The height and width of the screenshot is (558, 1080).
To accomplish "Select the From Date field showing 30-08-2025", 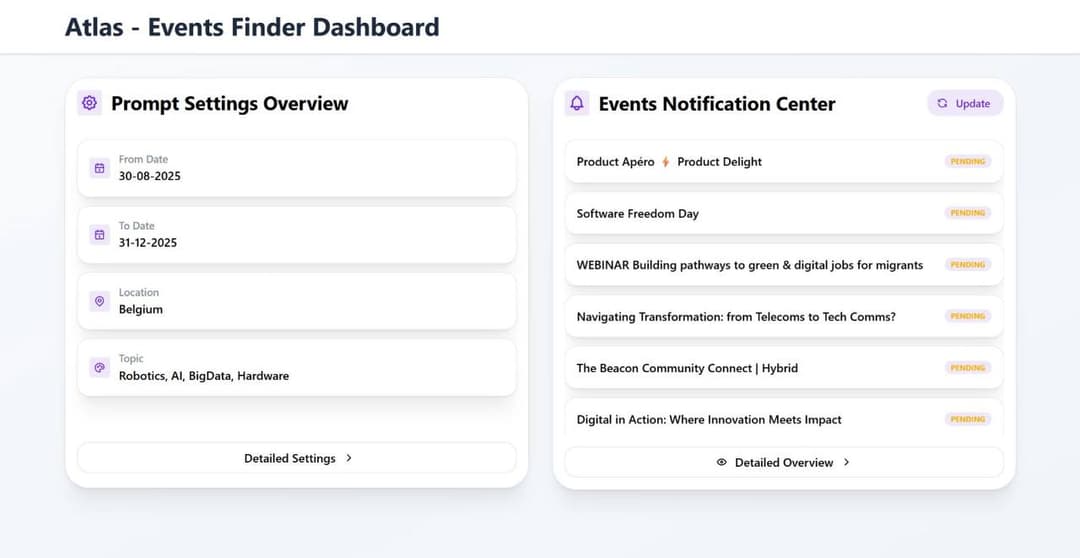I will [x=297, y=168].
